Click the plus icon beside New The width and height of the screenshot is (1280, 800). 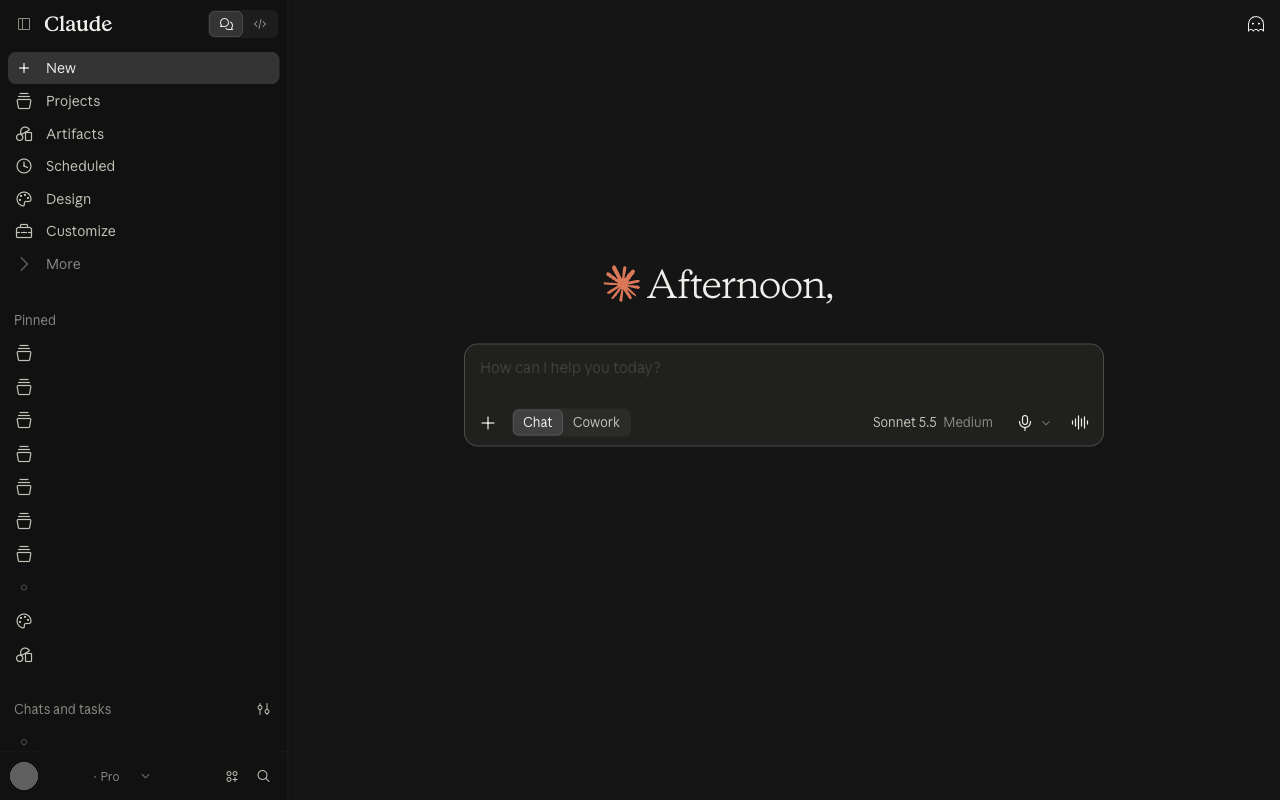pyautogui.click(x=24, y=68)
